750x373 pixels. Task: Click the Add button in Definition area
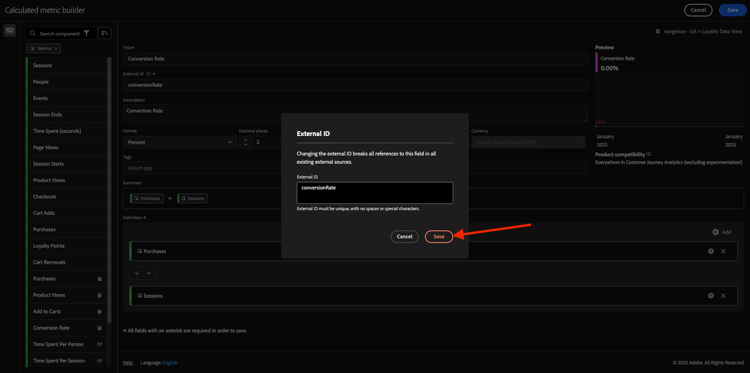pyautogui.click(x=722, y=232)
